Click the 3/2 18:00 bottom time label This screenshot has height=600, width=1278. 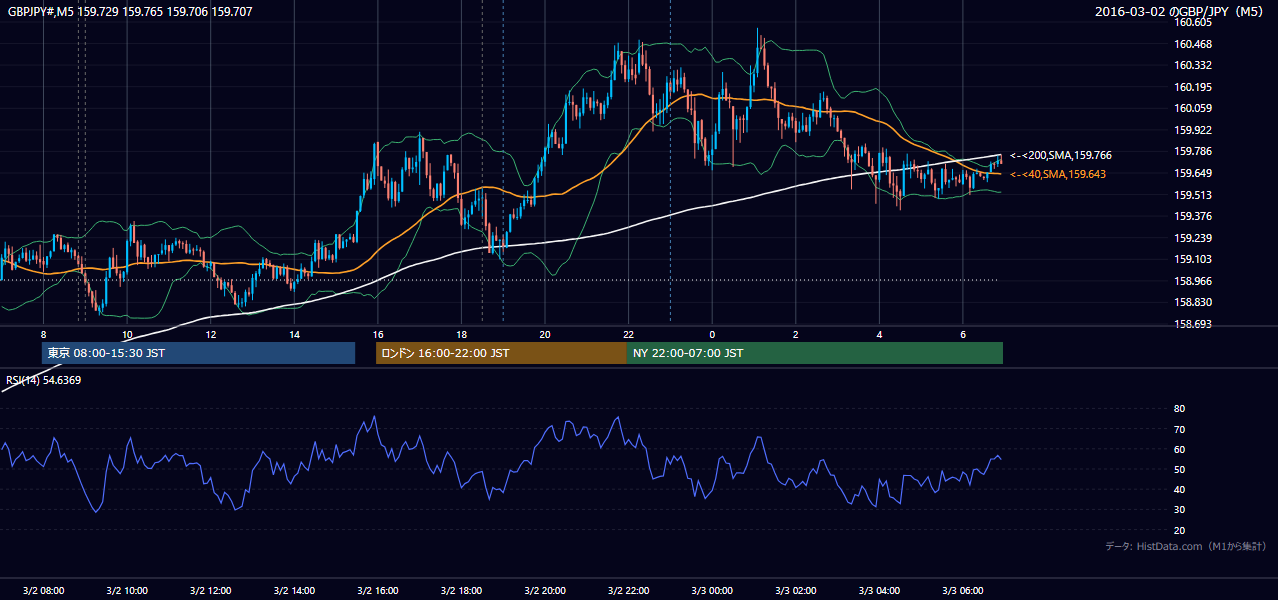pyautogui.click(x=461, y=591)
